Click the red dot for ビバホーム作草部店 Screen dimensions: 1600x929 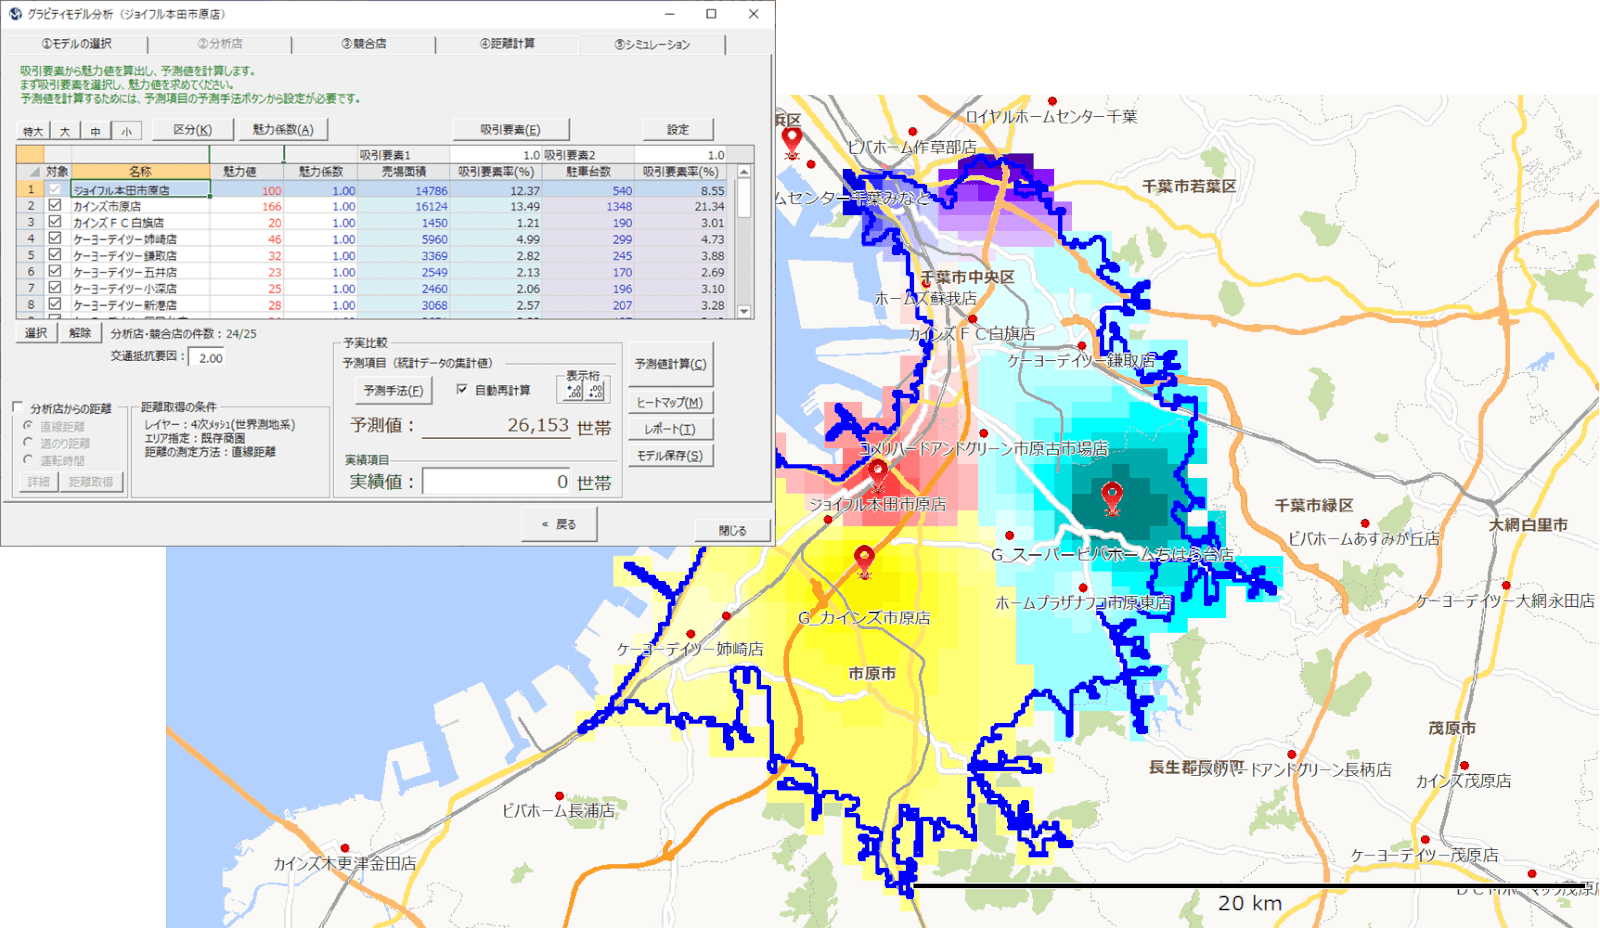pos(912,131)
